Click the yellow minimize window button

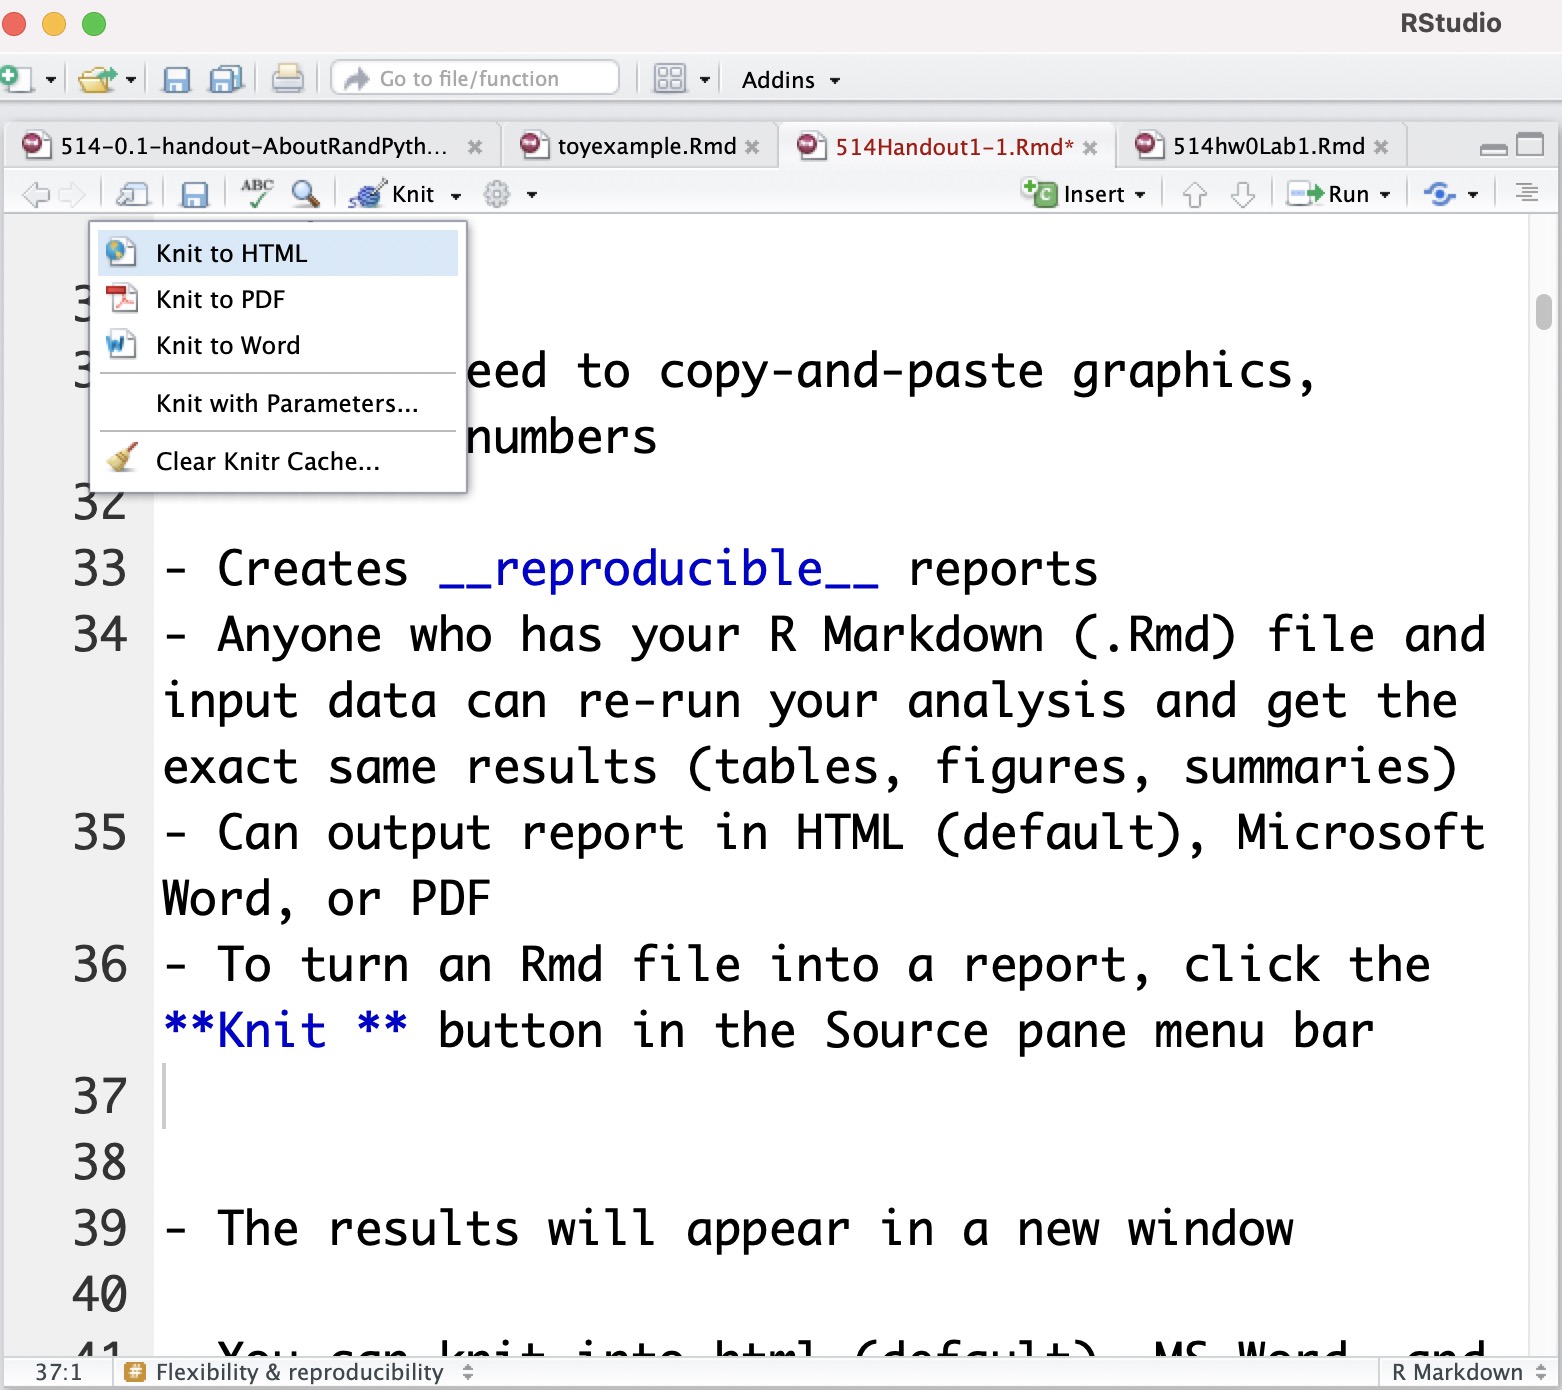click(x=54, y=23)
